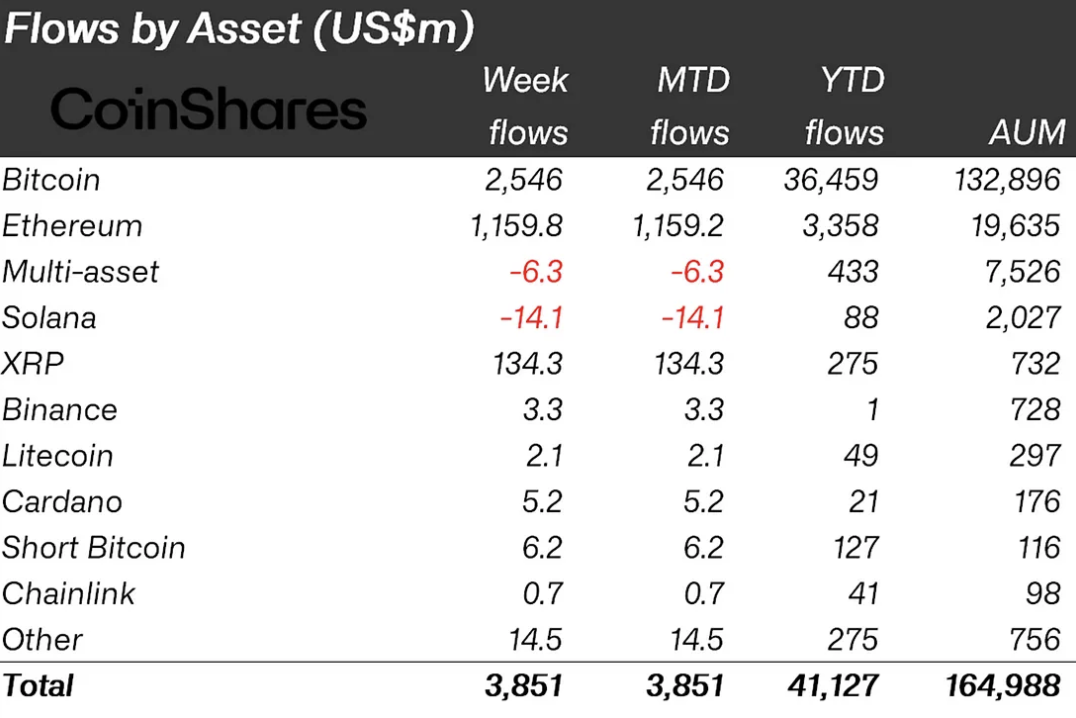Viewport: 1076px width, 718px height.
Task: Select the Week flows column header
Action: (526, 106)
